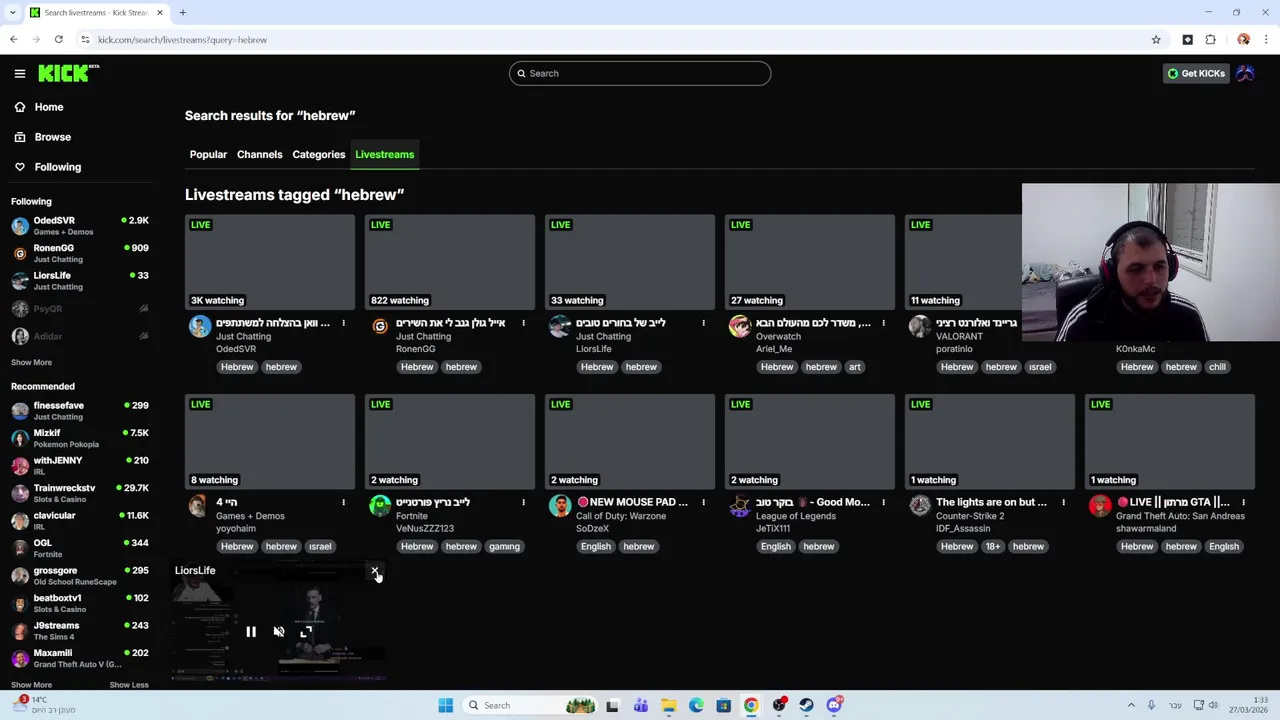Screen dimensions: 1280x720
Task: Reload the page in Chrome
Action: (59, 40)
